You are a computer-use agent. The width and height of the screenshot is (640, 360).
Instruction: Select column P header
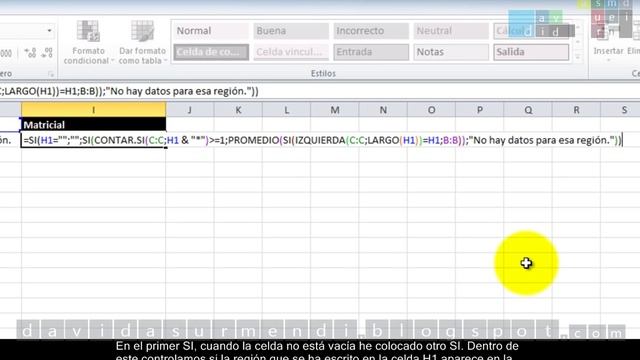tap(480, 110)
